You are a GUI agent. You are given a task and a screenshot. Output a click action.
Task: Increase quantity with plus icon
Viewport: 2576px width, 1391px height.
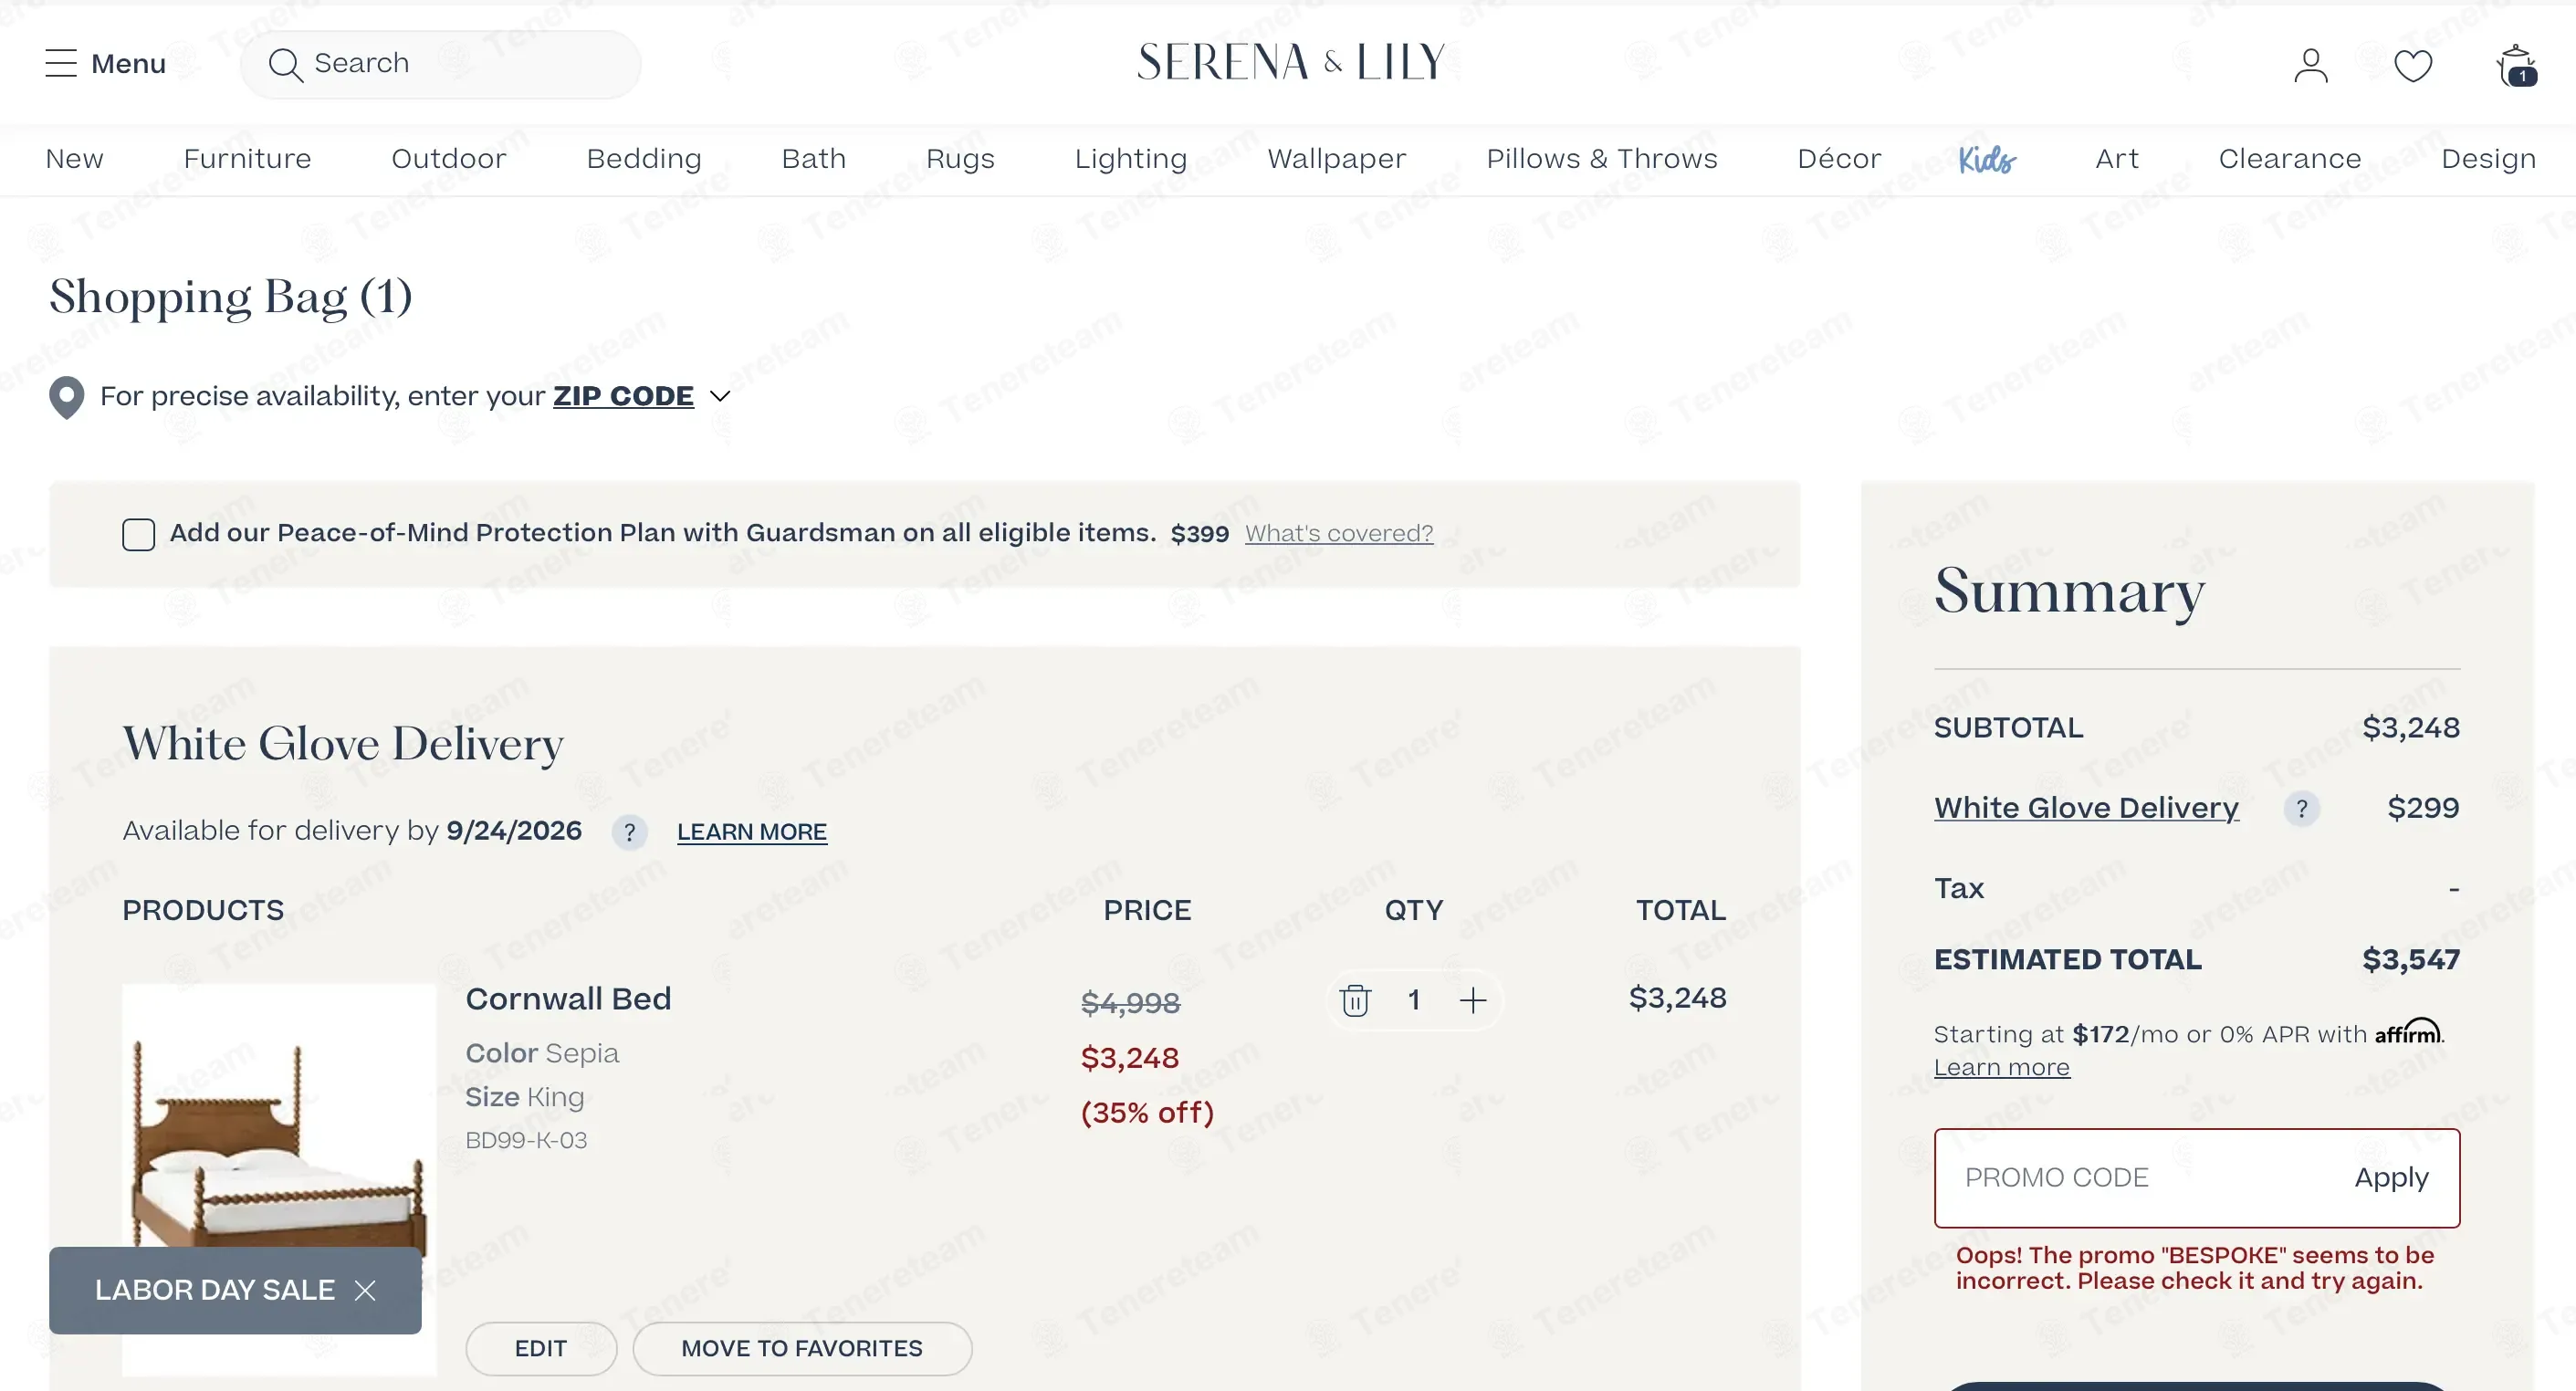[1473, 1000]
